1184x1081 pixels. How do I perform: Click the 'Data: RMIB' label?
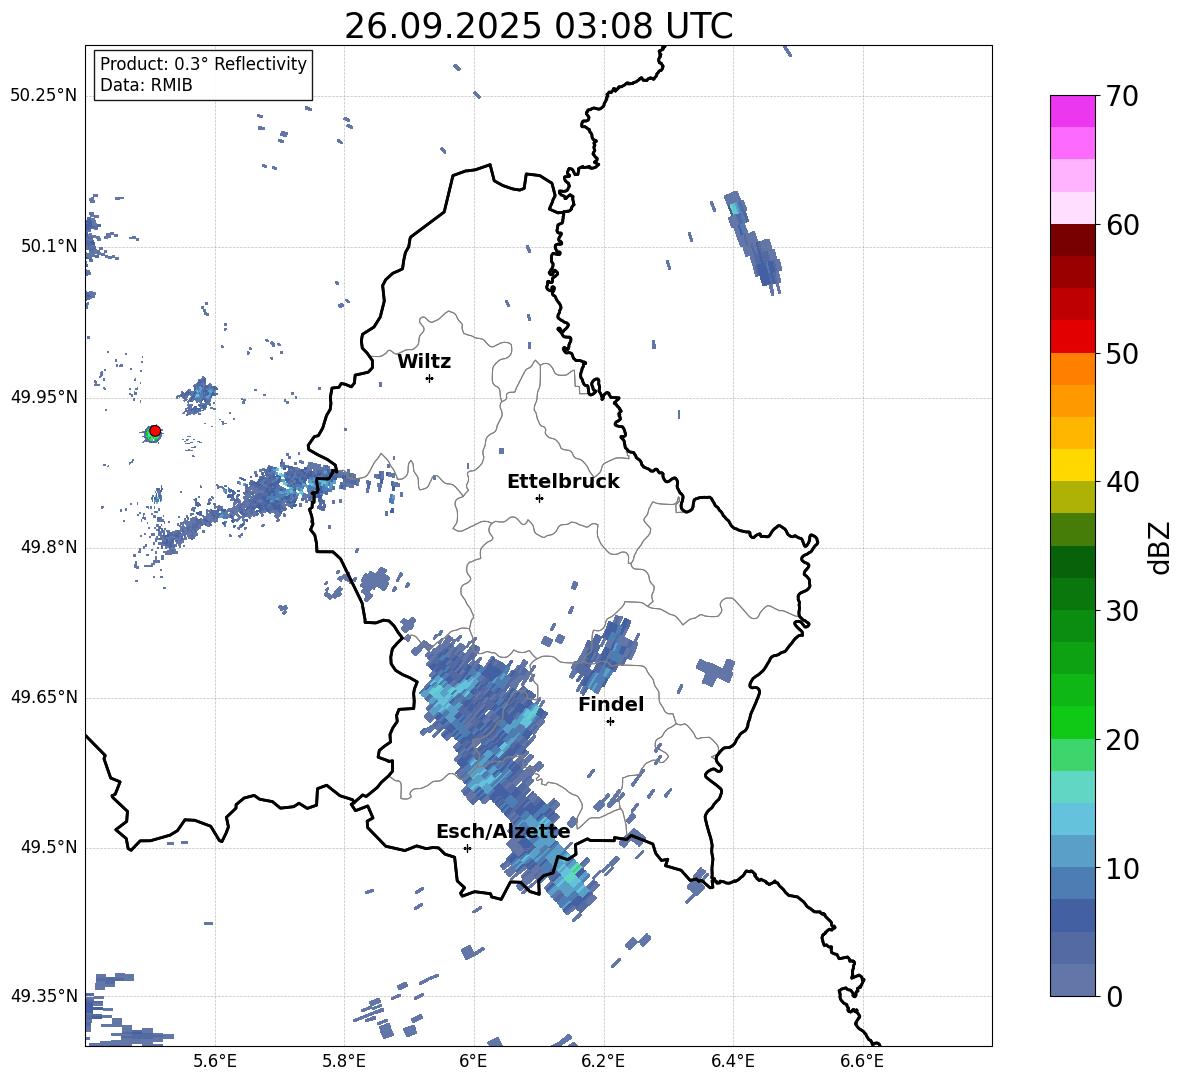pos(146,85)
